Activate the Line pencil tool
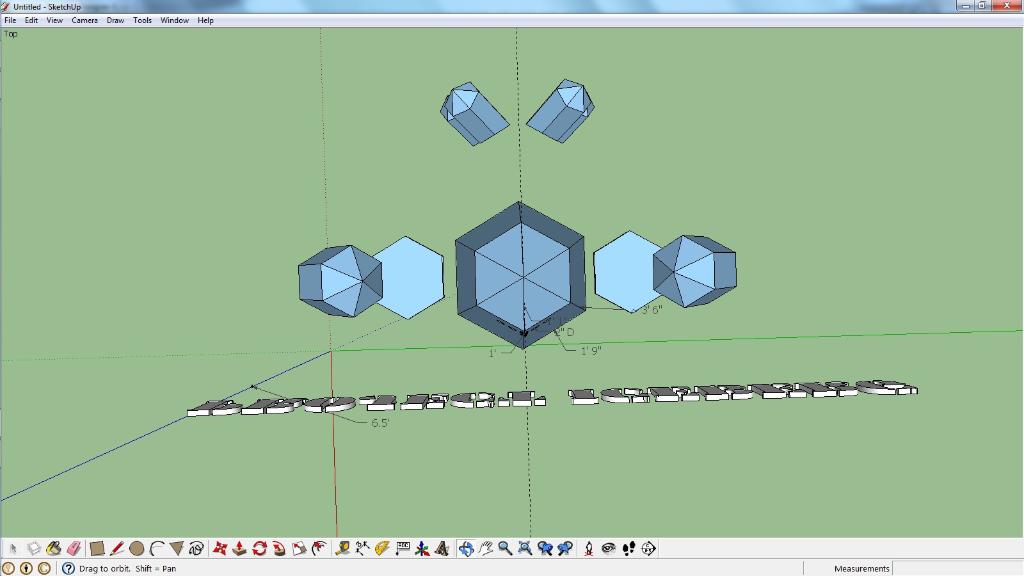Screen dimensions: 1024x576 click(117, 549)
